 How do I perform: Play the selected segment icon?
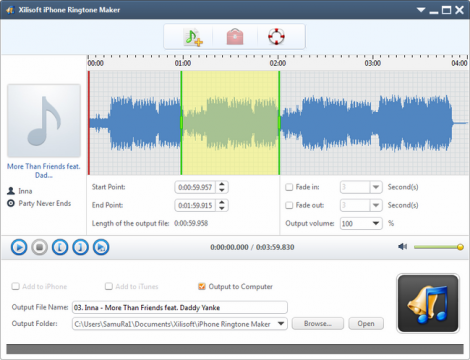coord(101,247)
